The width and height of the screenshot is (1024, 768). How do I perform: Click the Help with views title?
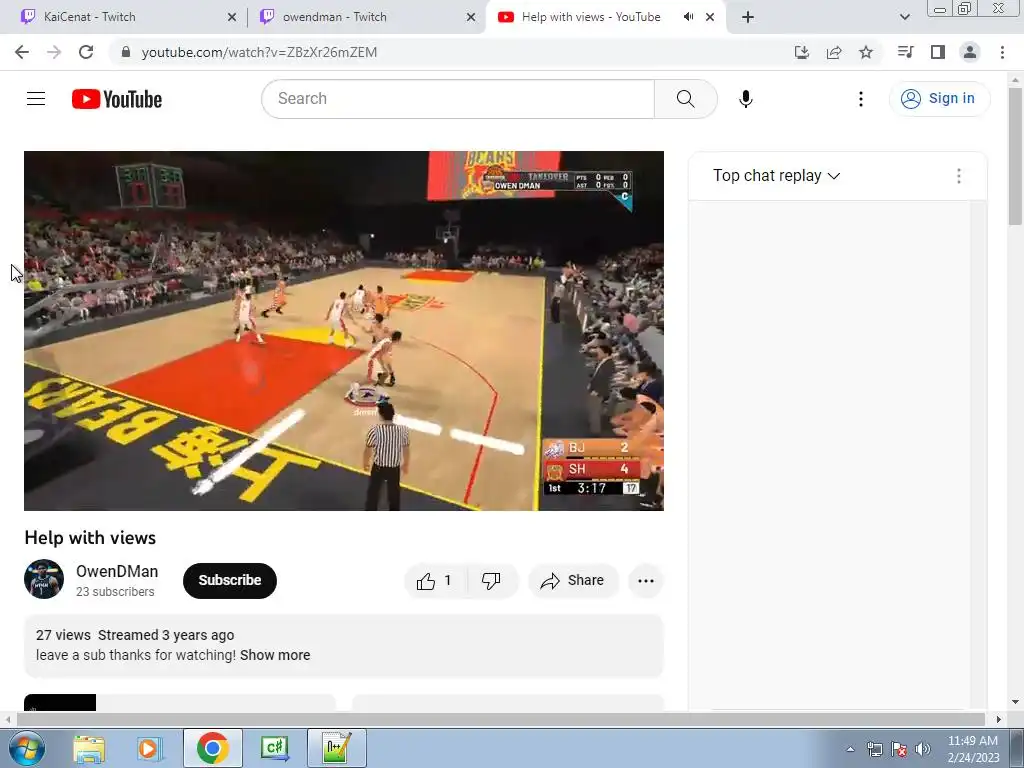90,537
